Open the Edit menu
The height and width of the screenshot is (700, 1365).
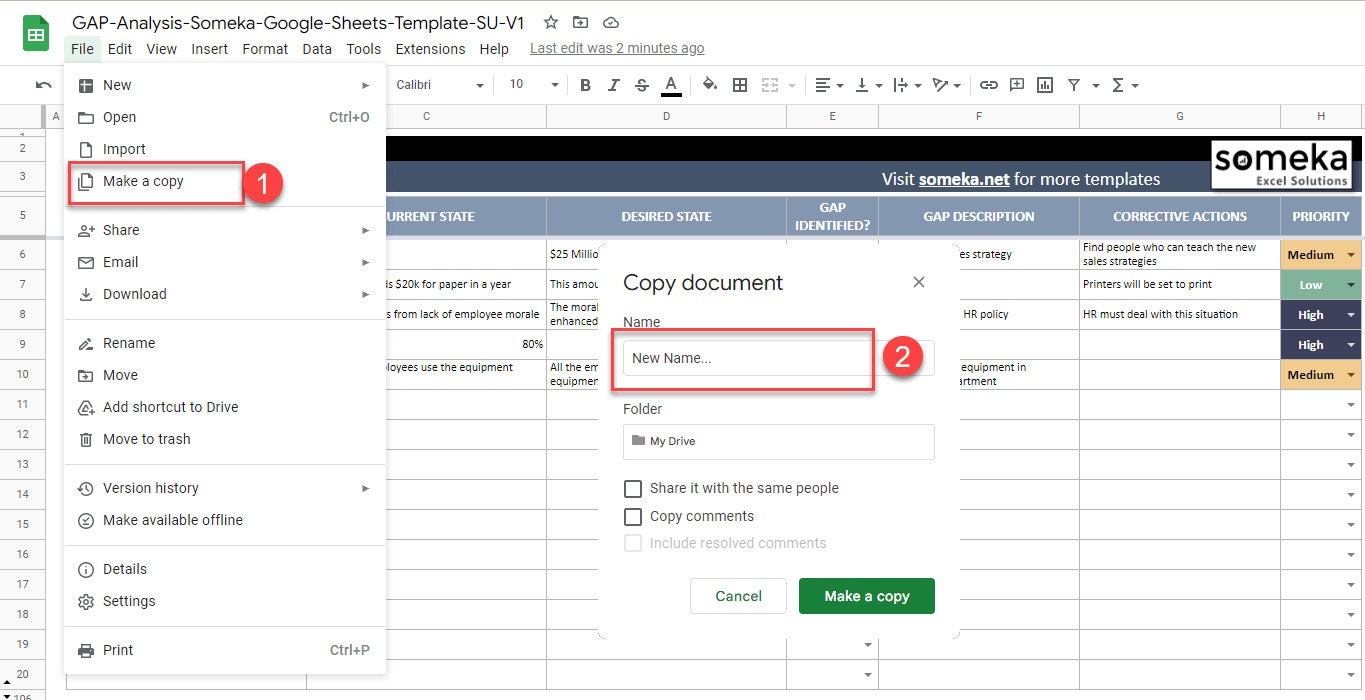coord(120,48)
